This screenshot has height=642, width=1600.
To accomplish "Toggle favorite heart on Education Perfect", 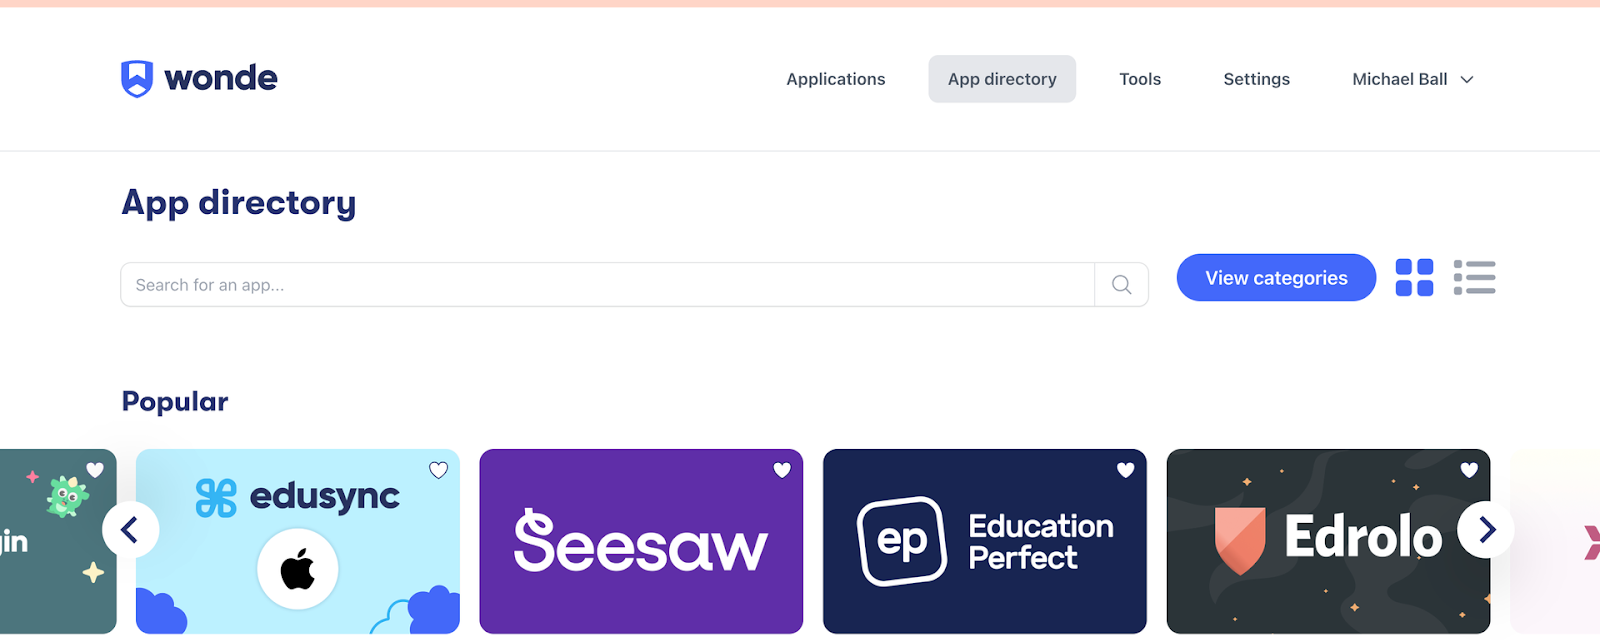I will (1125, 470).
